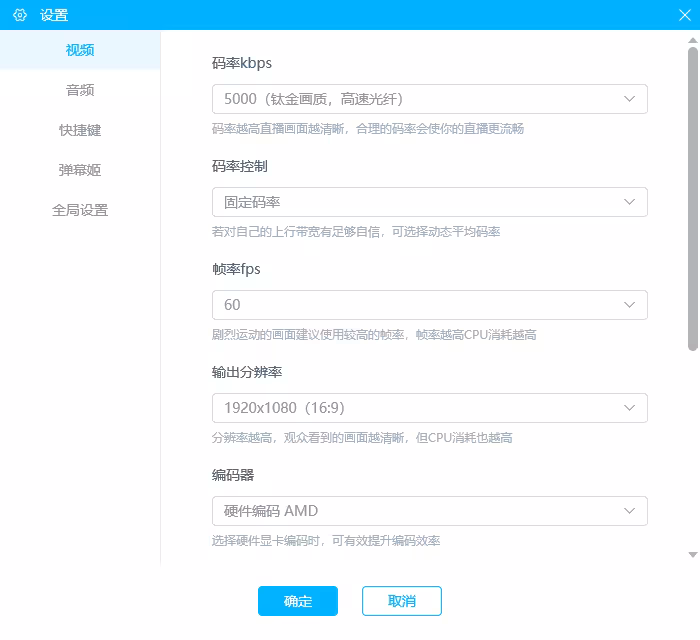Click the scrollbar down arrow

[x=692, y=555]
